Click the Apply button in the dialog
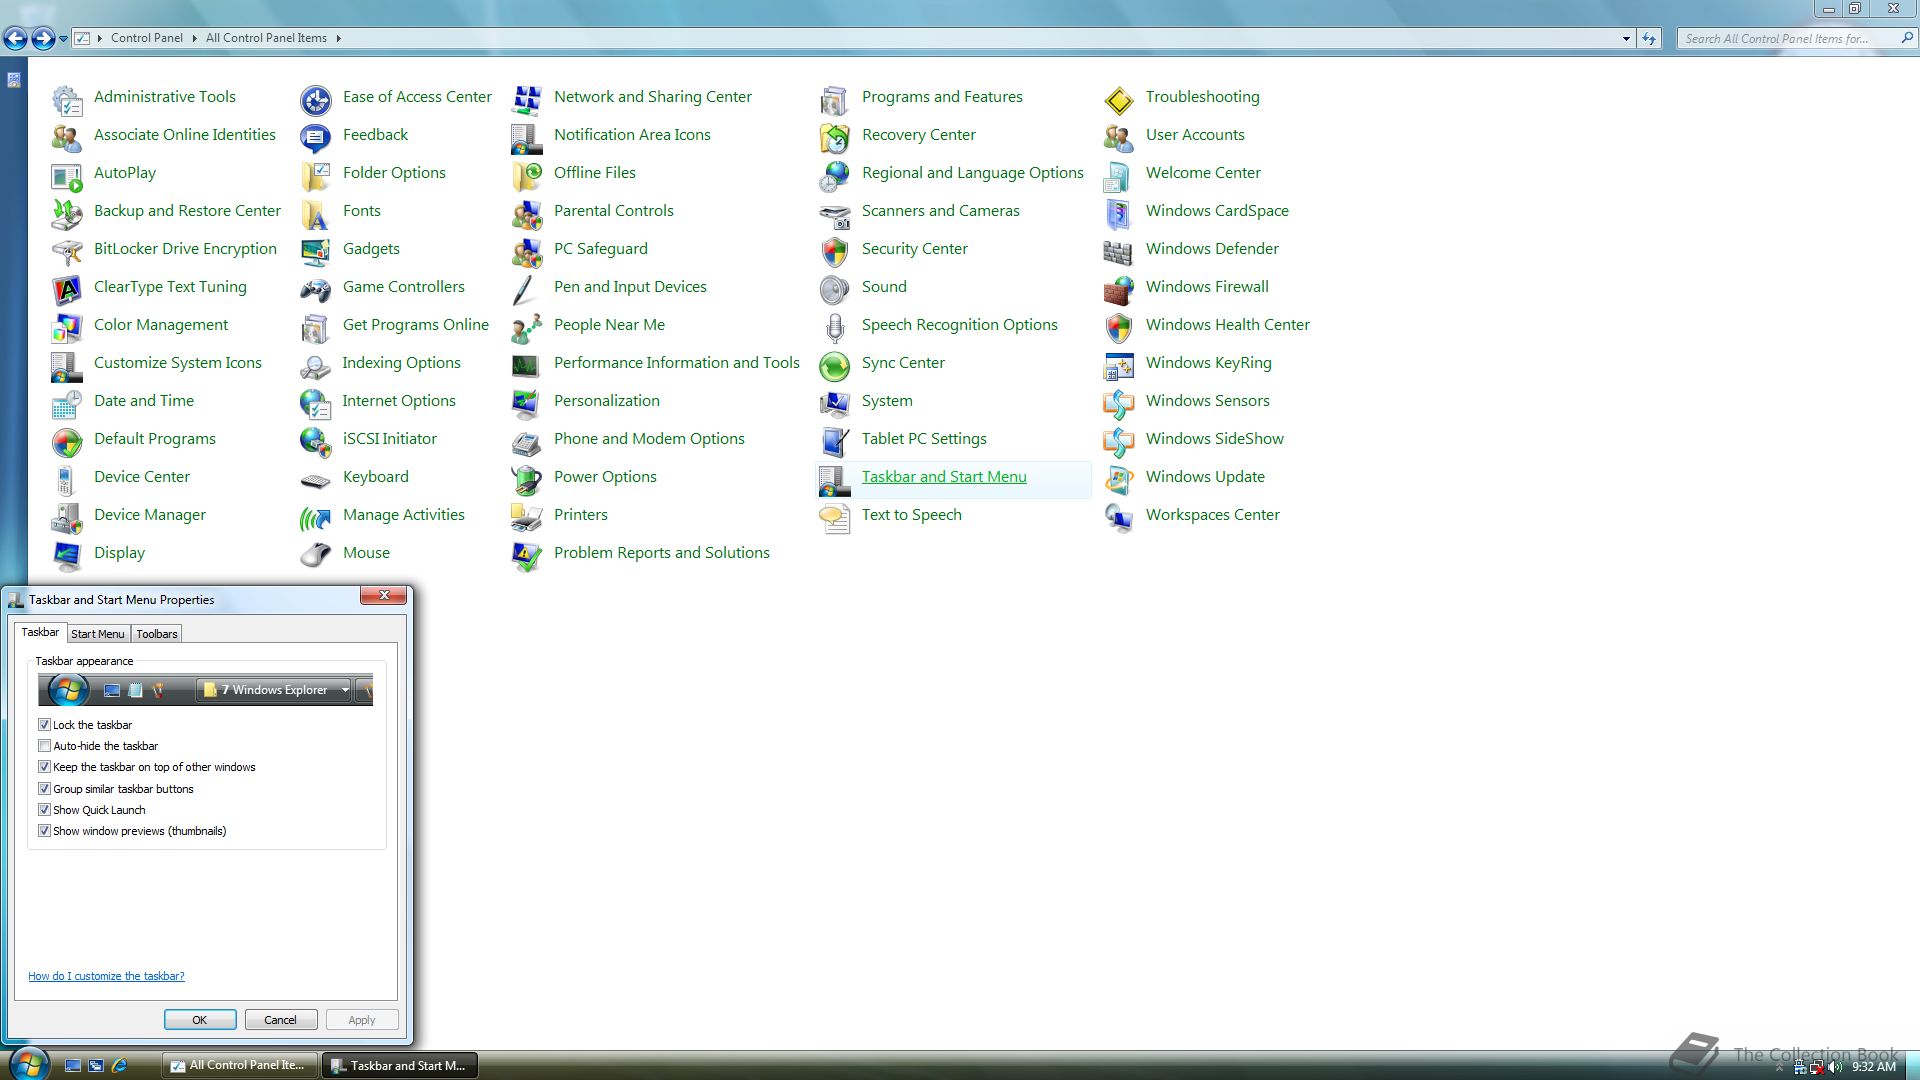The image size is (1920, 1080). [362, 1020]
